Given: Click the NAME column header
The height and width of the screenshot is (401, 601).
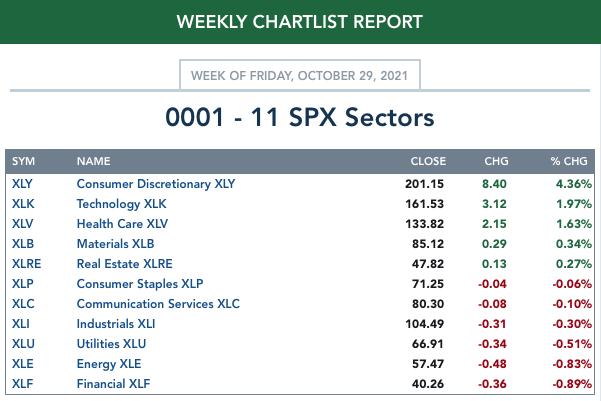Looking at the screenshot, I should pos(94,161).
